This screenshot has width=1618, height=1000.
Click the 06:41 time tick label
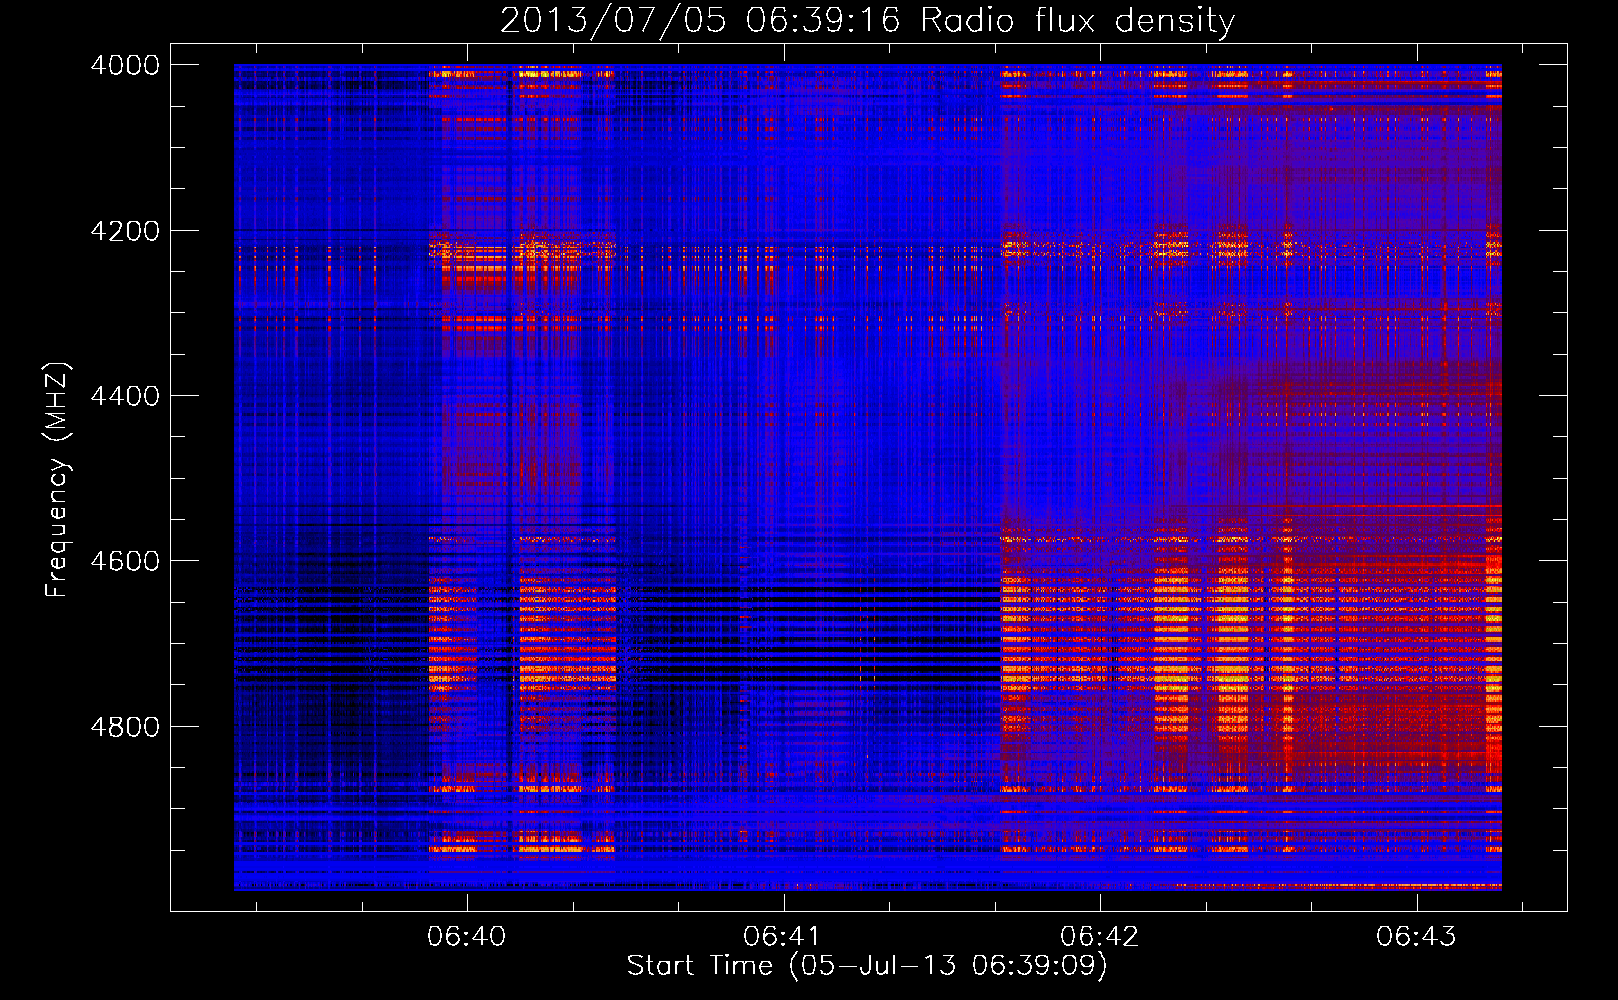(x=783, y=936)
